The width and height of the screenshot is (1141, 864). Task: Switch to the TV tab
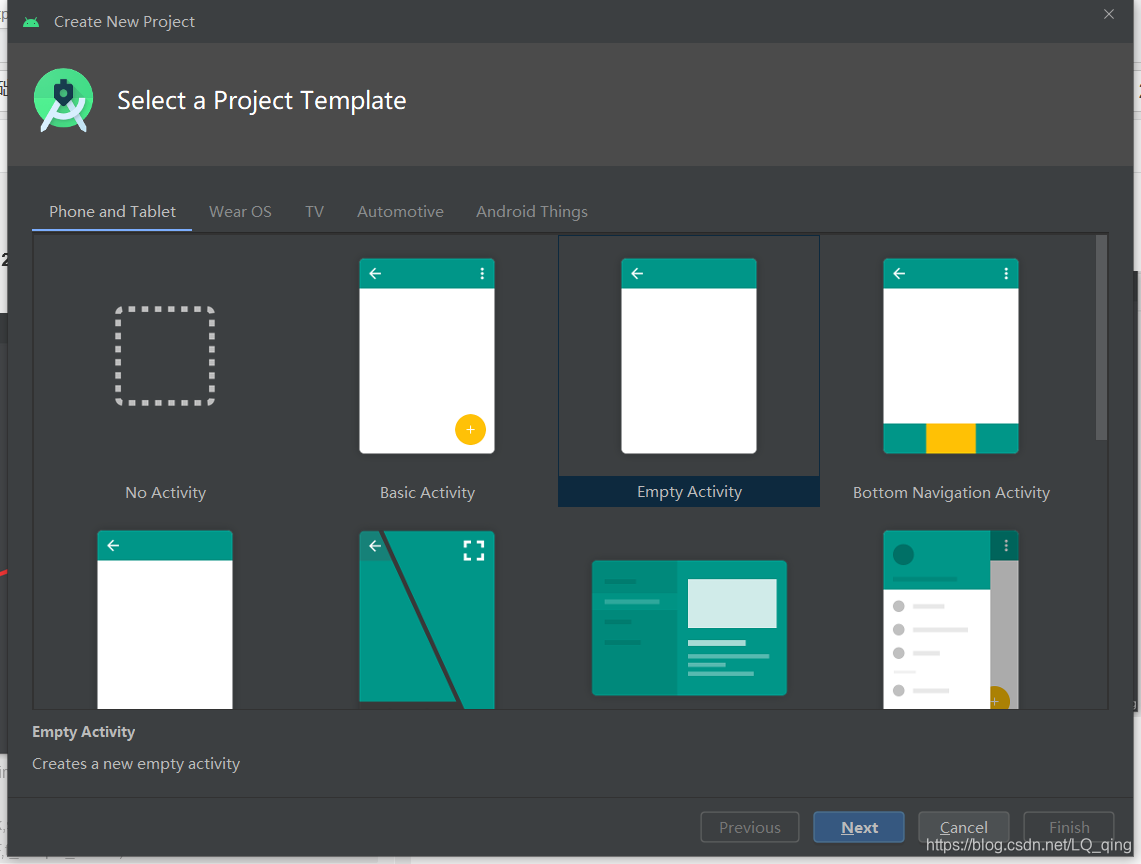(314, 212)
